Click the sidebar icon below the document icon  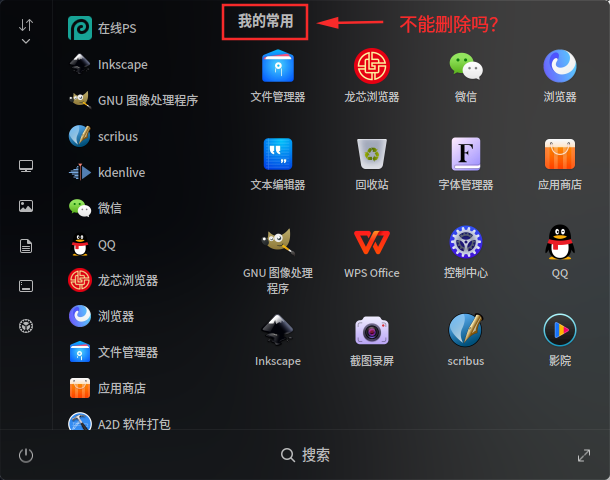click(x=26, y=286)
